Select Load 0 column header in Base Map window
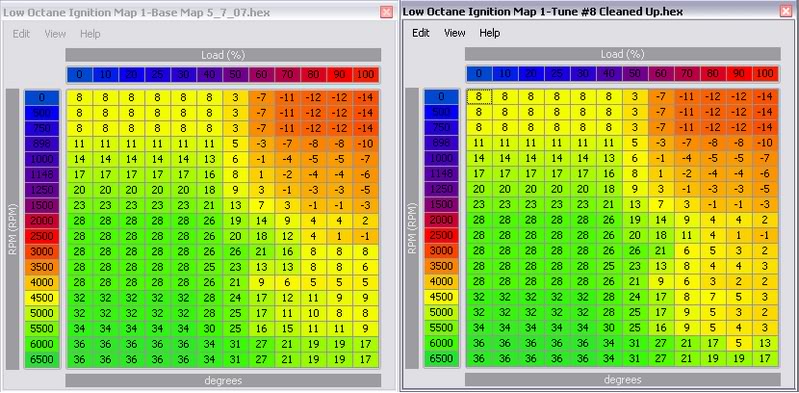 pos(79,75)
